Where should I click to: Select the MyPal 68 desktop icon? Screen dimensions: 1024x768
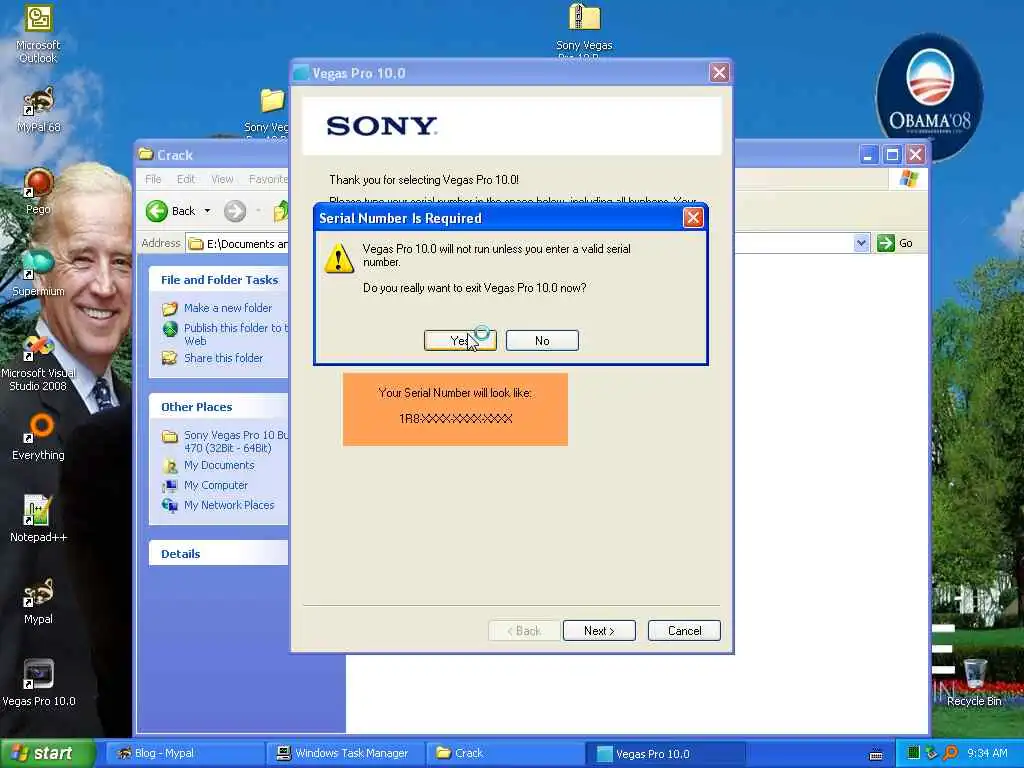[x=38, y=110]
